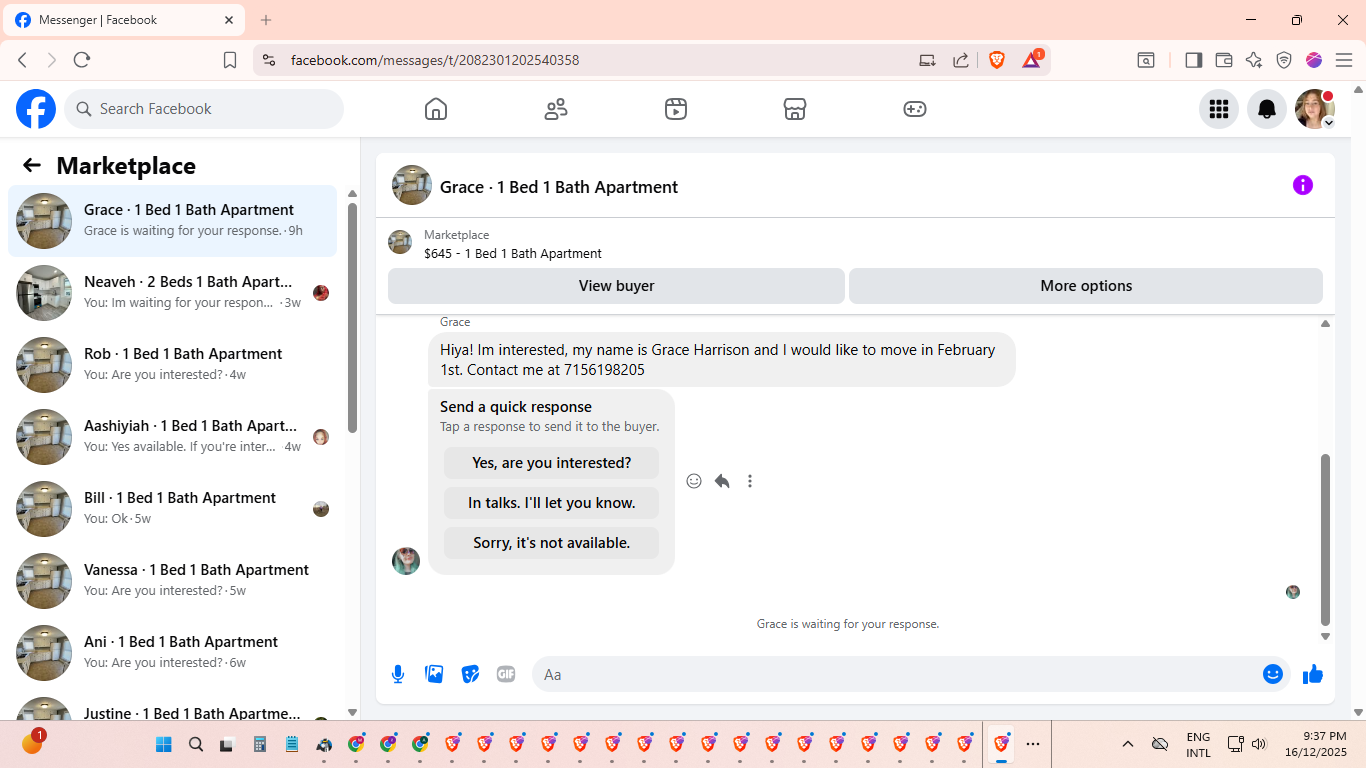1366x768 pixels.
Task: Click the Search Facebook field
Action: [204, 109]
